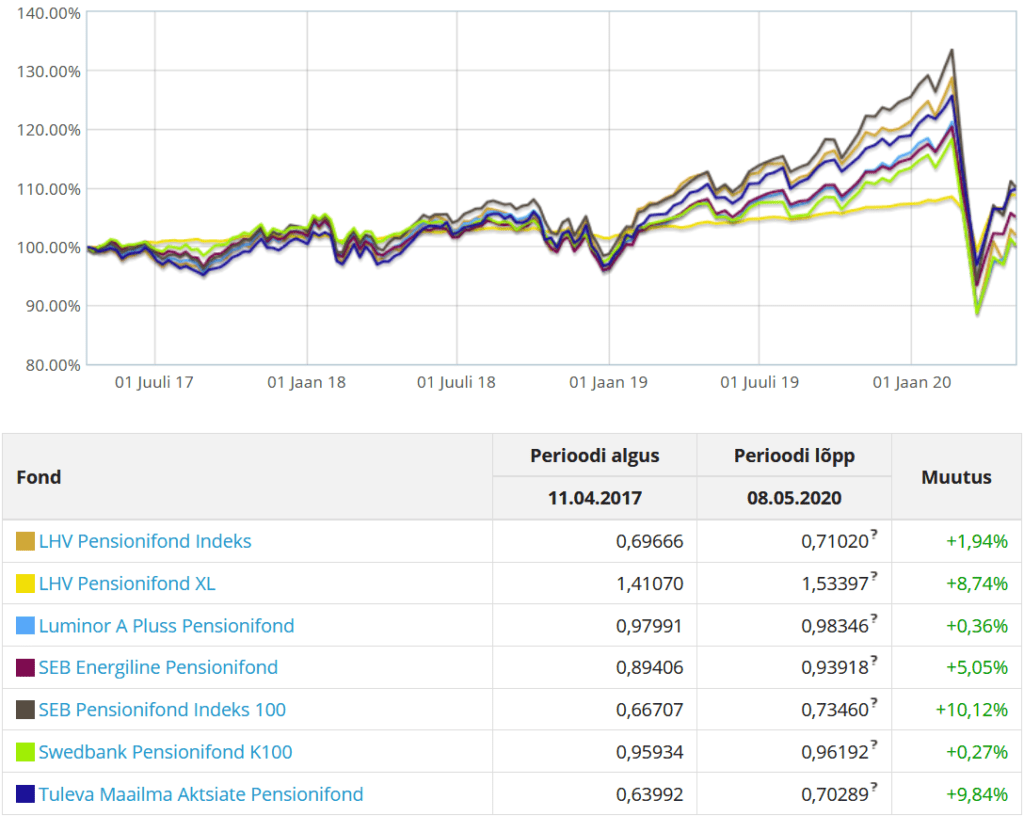The image size is (1024, 816).
Task: Open SEB Pensionifond Indeks 100 link
Action: click(162, 710)
